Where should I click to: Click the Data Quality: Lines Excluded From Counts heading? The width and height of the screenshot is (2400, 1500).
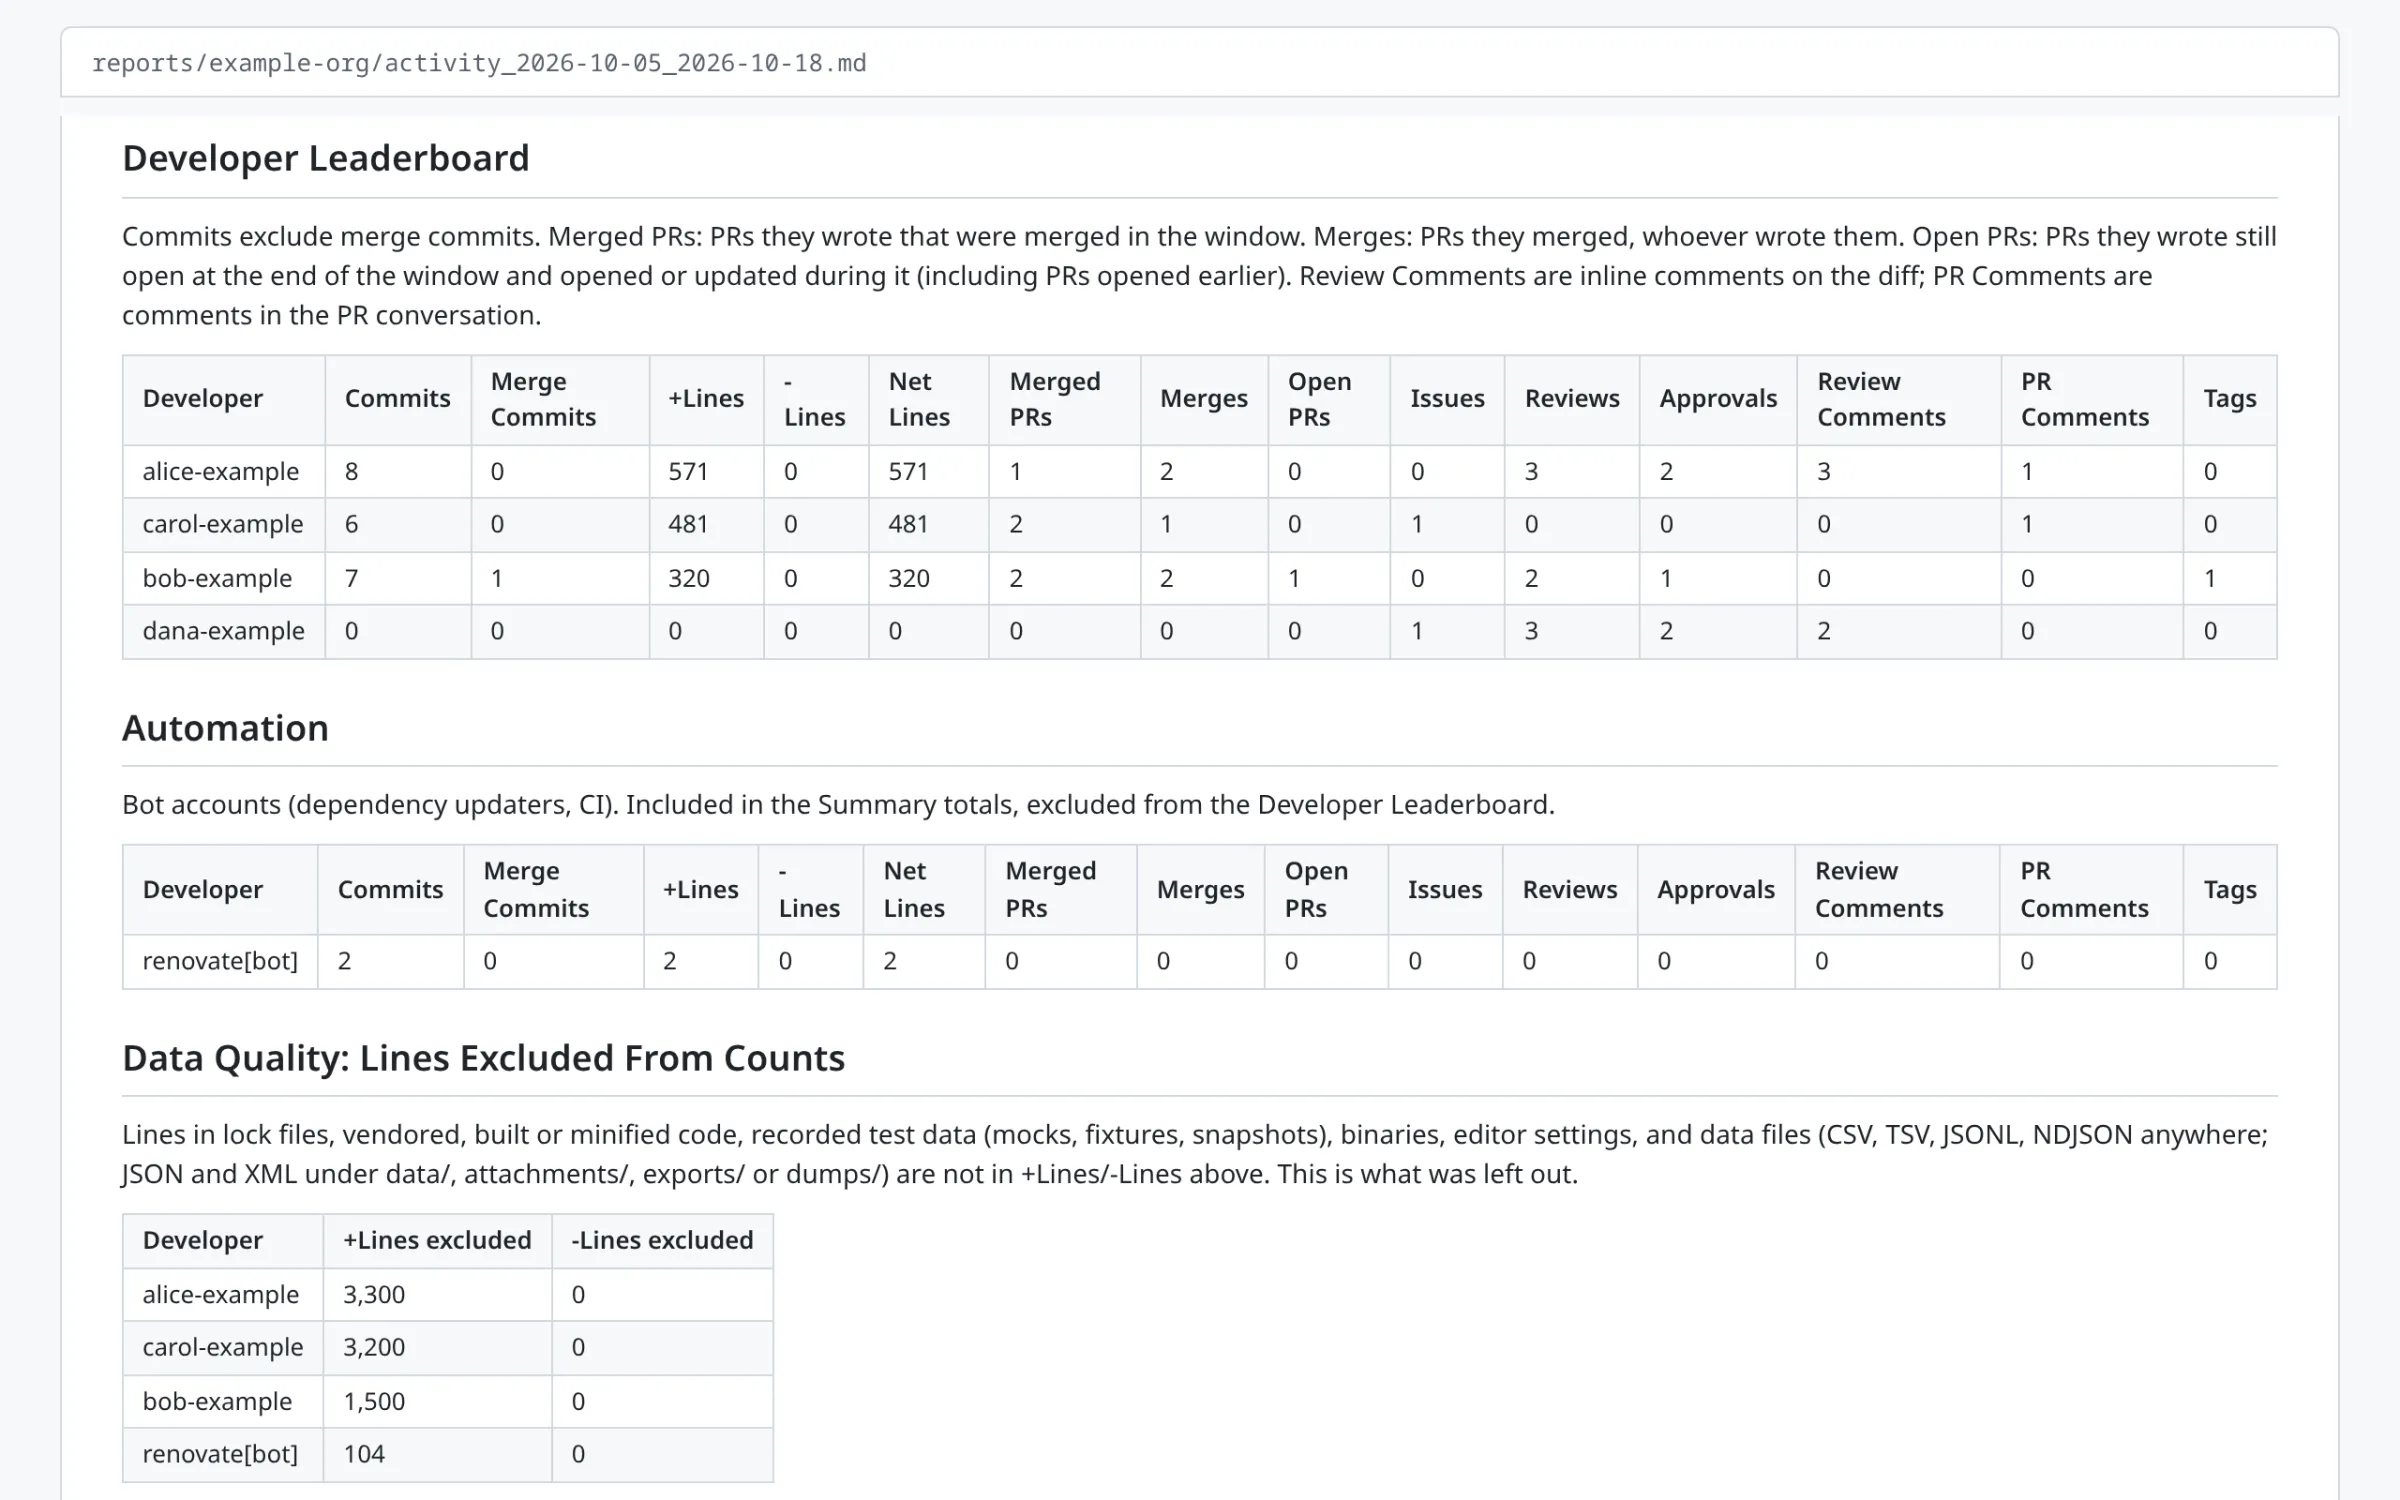[x=483, y=1058]
